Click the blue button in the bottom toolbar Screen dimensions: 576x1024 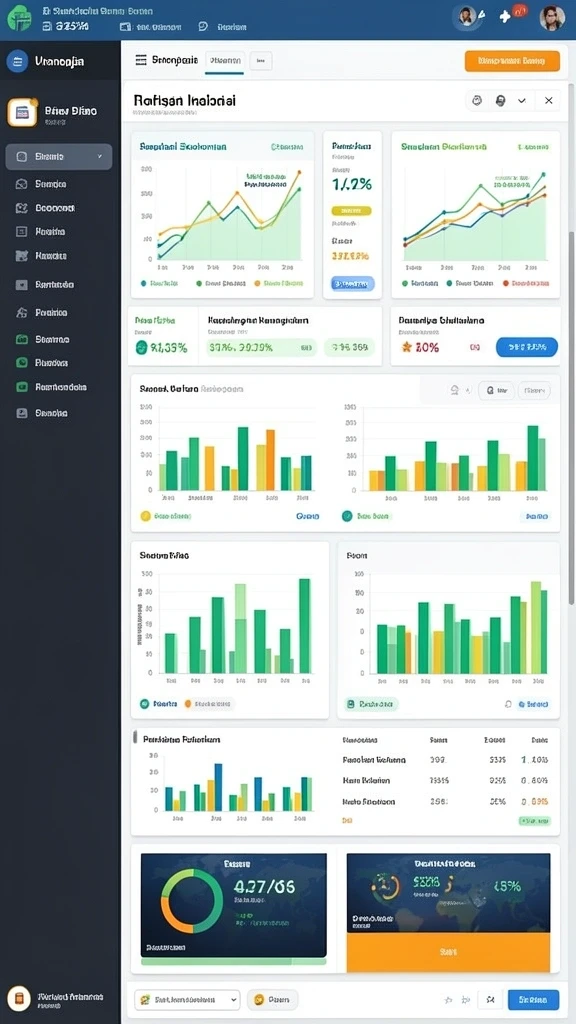[x=534, y=999]
